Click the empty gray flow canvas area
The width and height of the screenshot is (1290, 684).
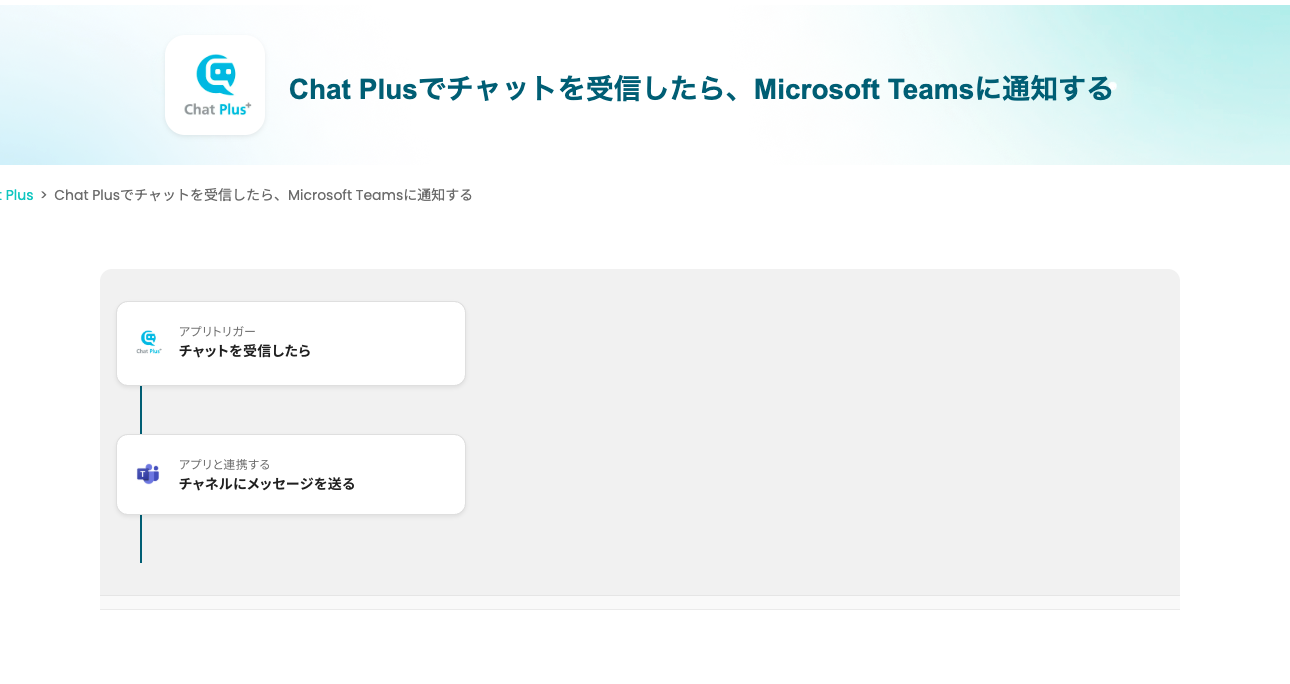(800, 430)
